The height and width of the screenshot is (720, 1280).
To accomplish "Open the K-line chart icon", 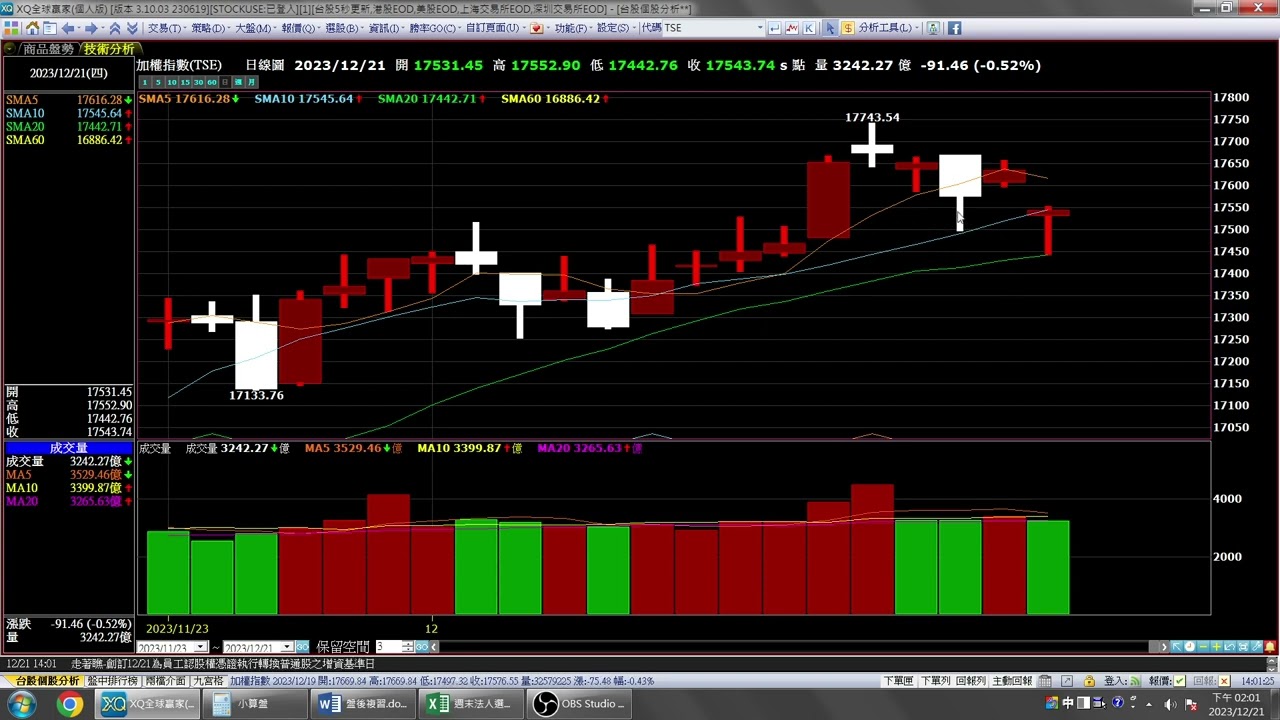I will (809, 28).
